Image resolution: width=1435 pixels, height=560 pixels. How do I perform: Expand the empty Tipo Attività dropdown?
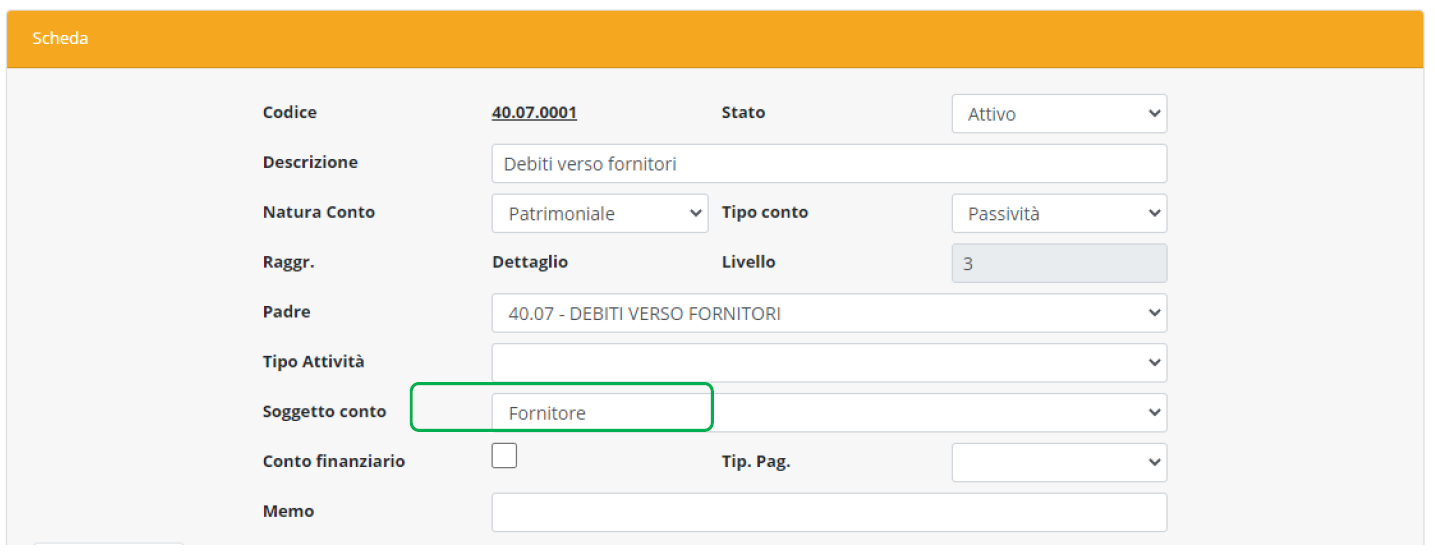828,363
